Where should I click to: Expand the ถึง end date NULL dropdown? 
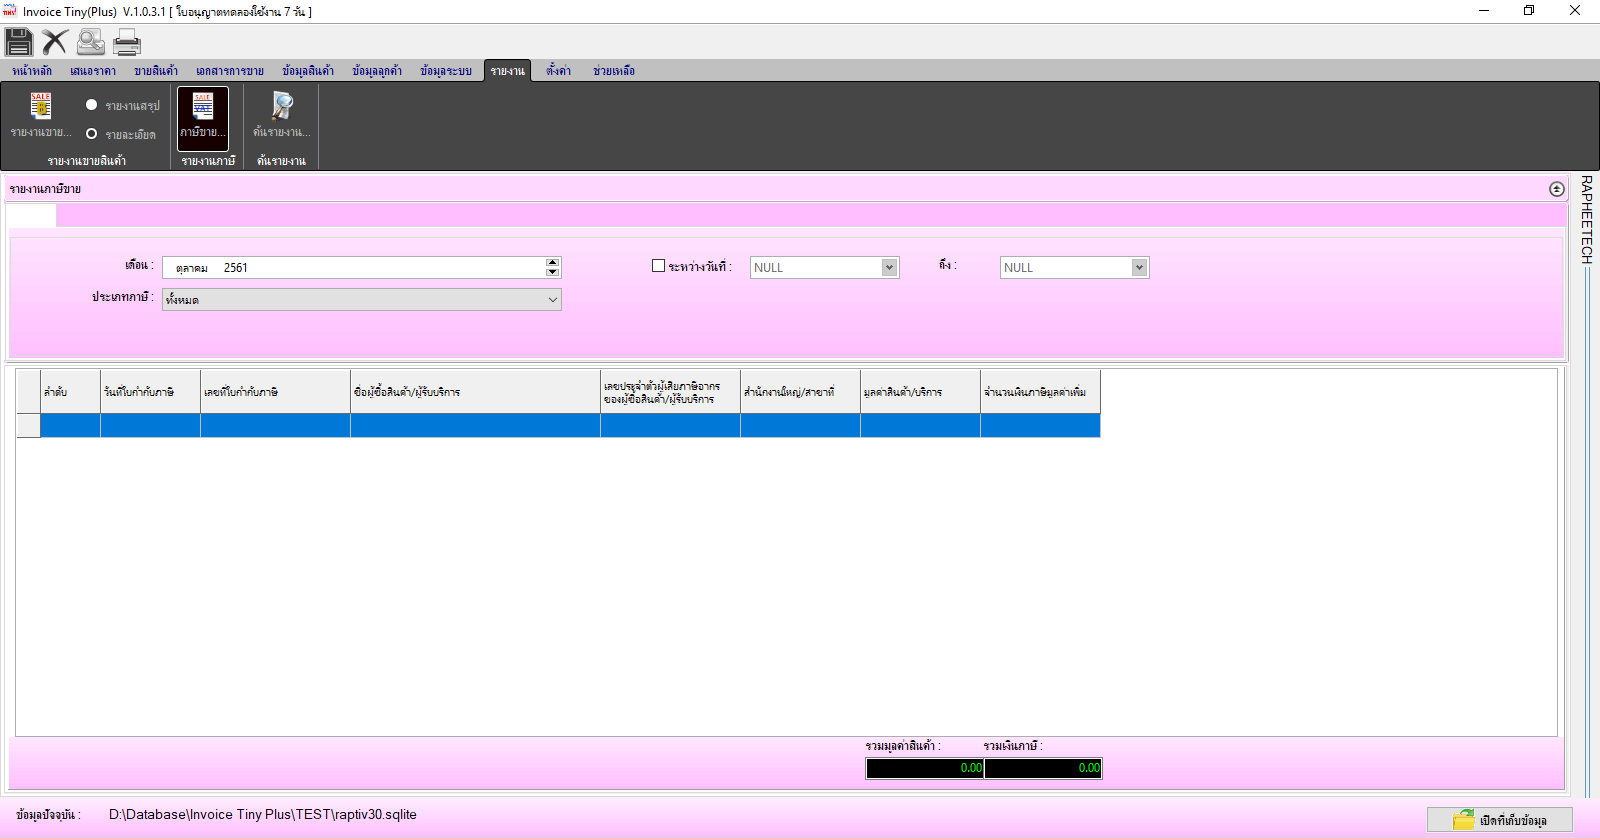coord(1139,267)
